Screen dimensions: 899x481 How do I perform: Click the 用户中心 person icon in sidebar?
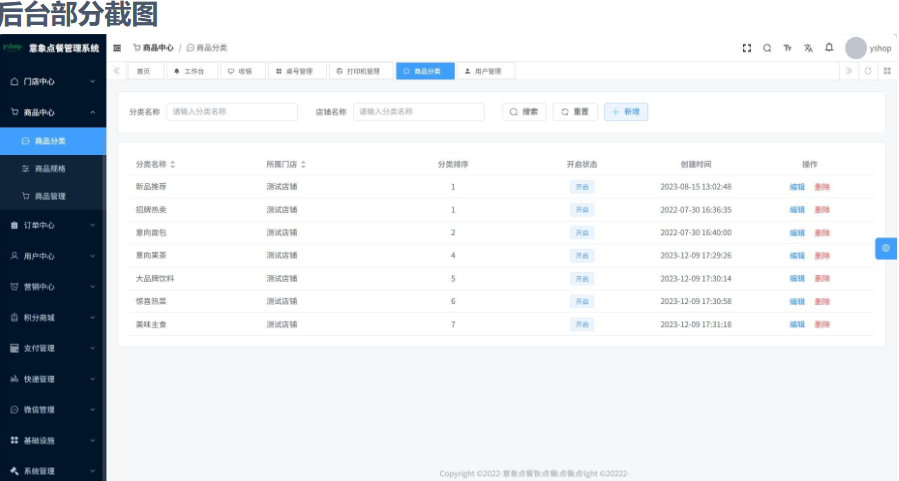14,256
